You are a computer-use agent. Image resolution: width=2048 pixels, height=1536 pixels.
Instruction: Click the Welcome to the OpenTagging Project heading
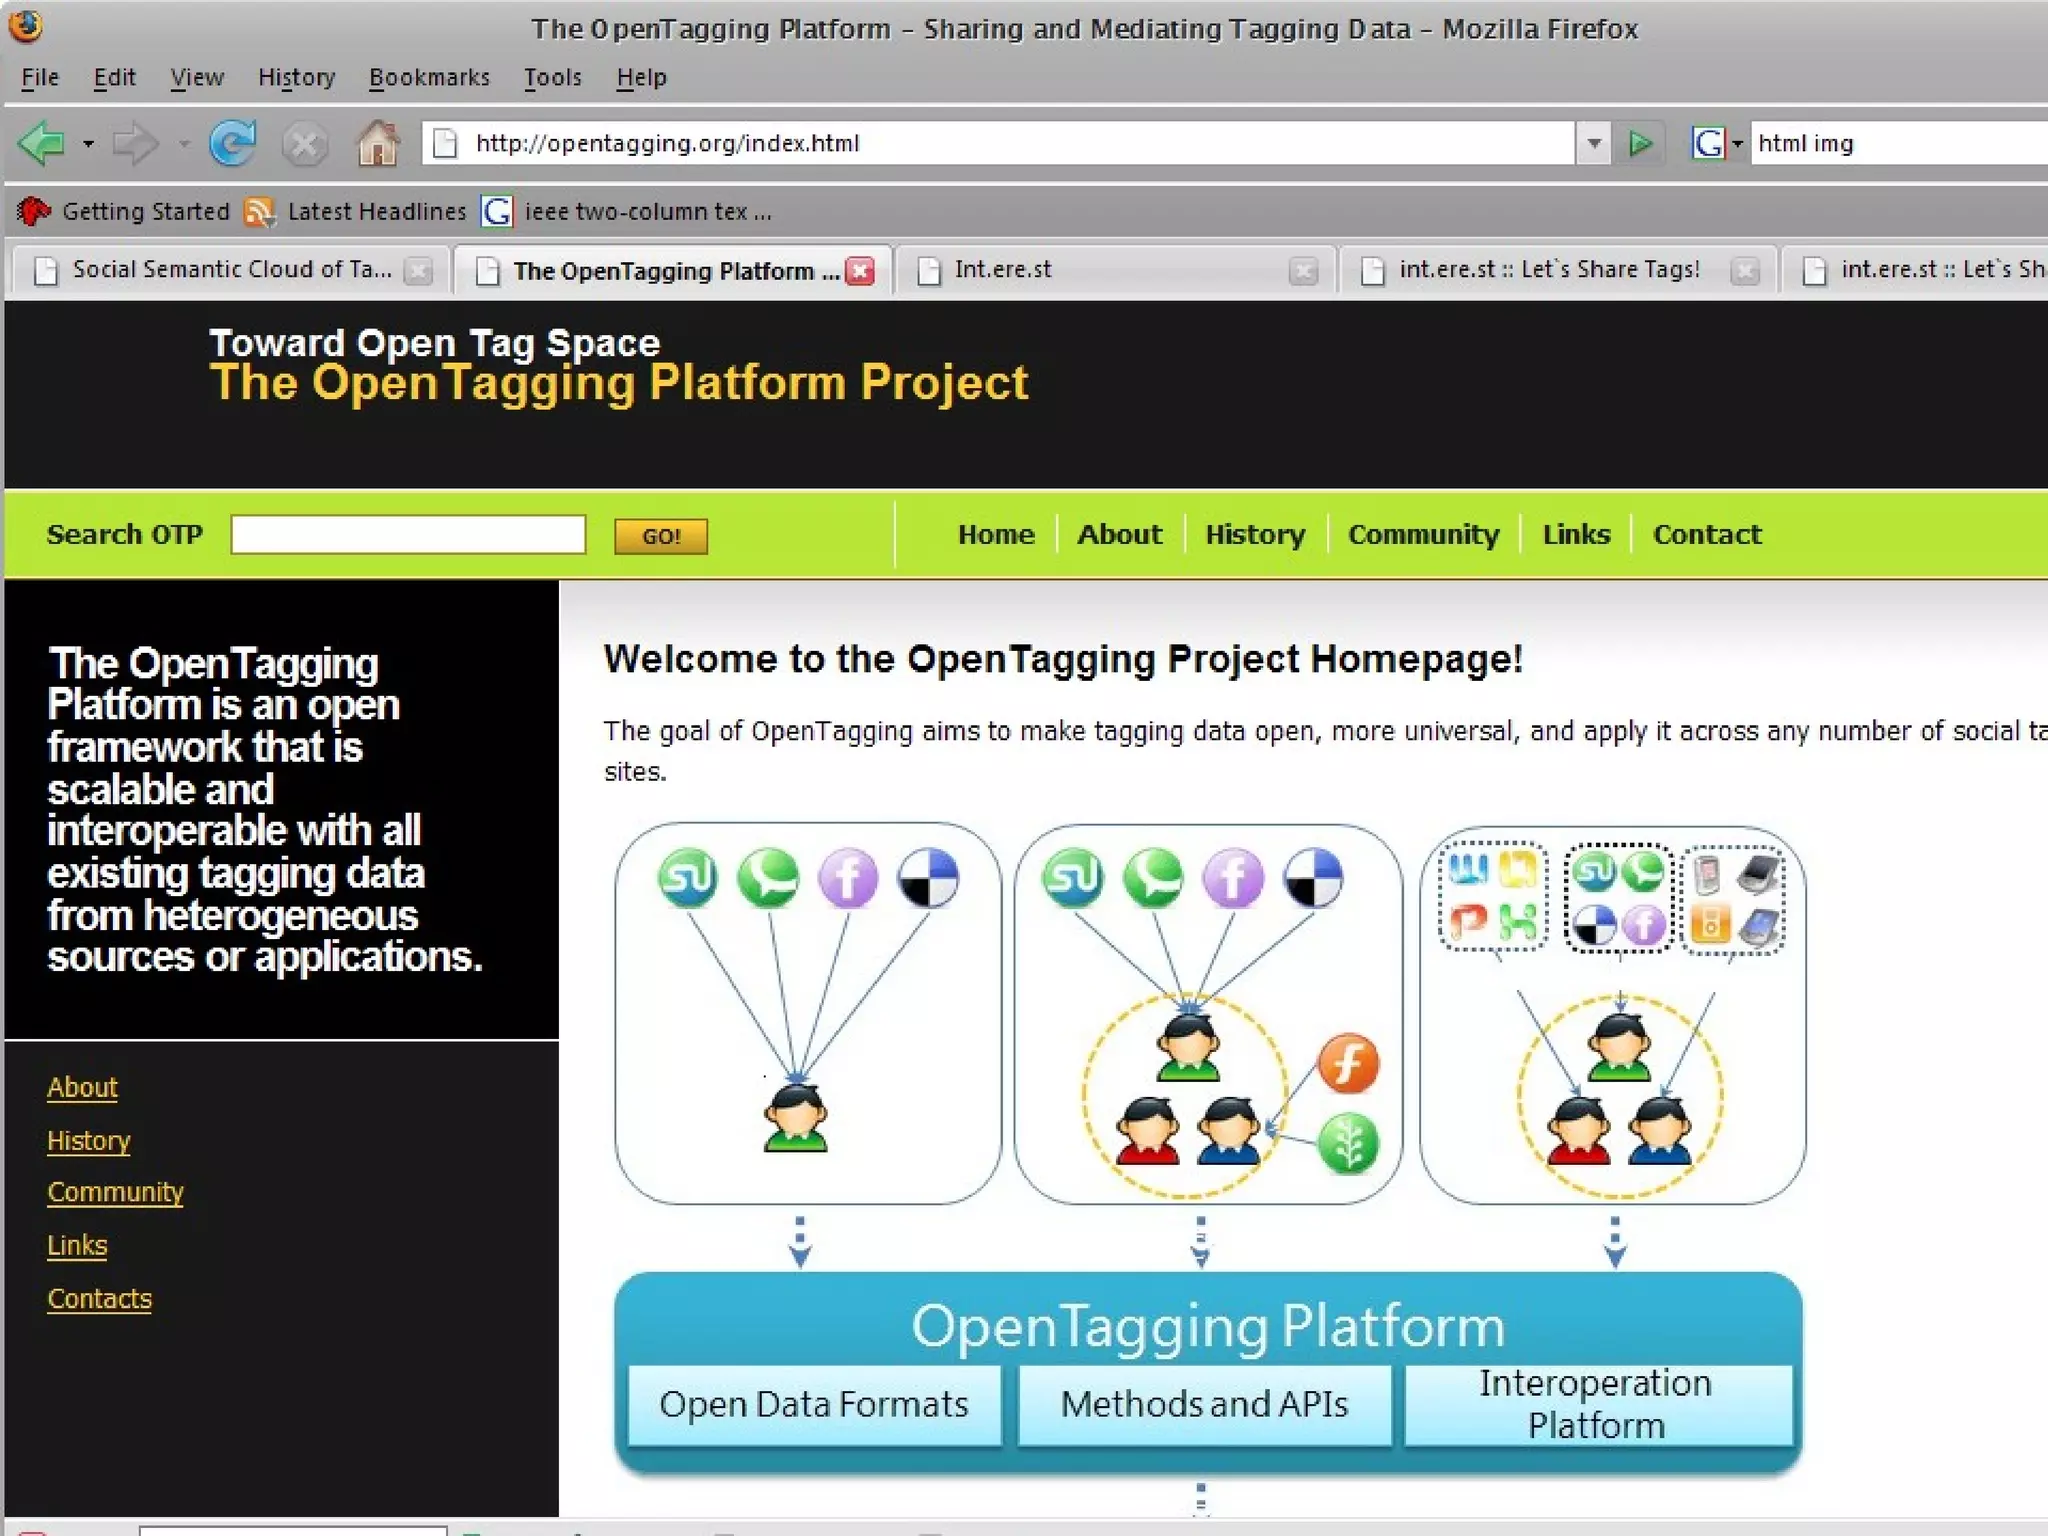[1063, 658]
